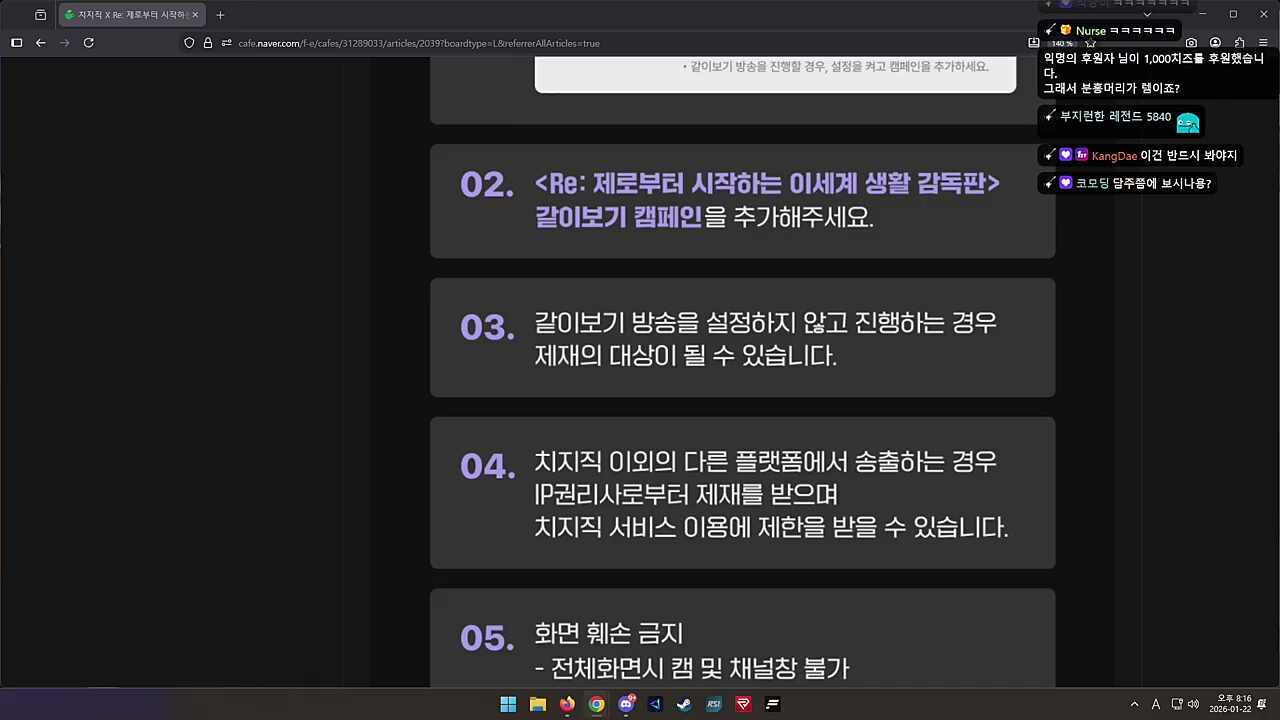Click the camera icon in the browser toolbar
The image size is (1280, 720).
(1190, 43)
